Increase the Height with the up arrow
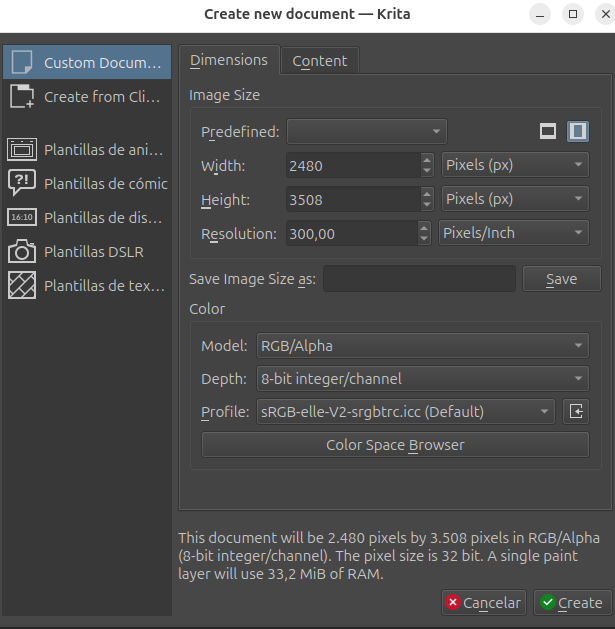The image size is (615, 629). 427,194
